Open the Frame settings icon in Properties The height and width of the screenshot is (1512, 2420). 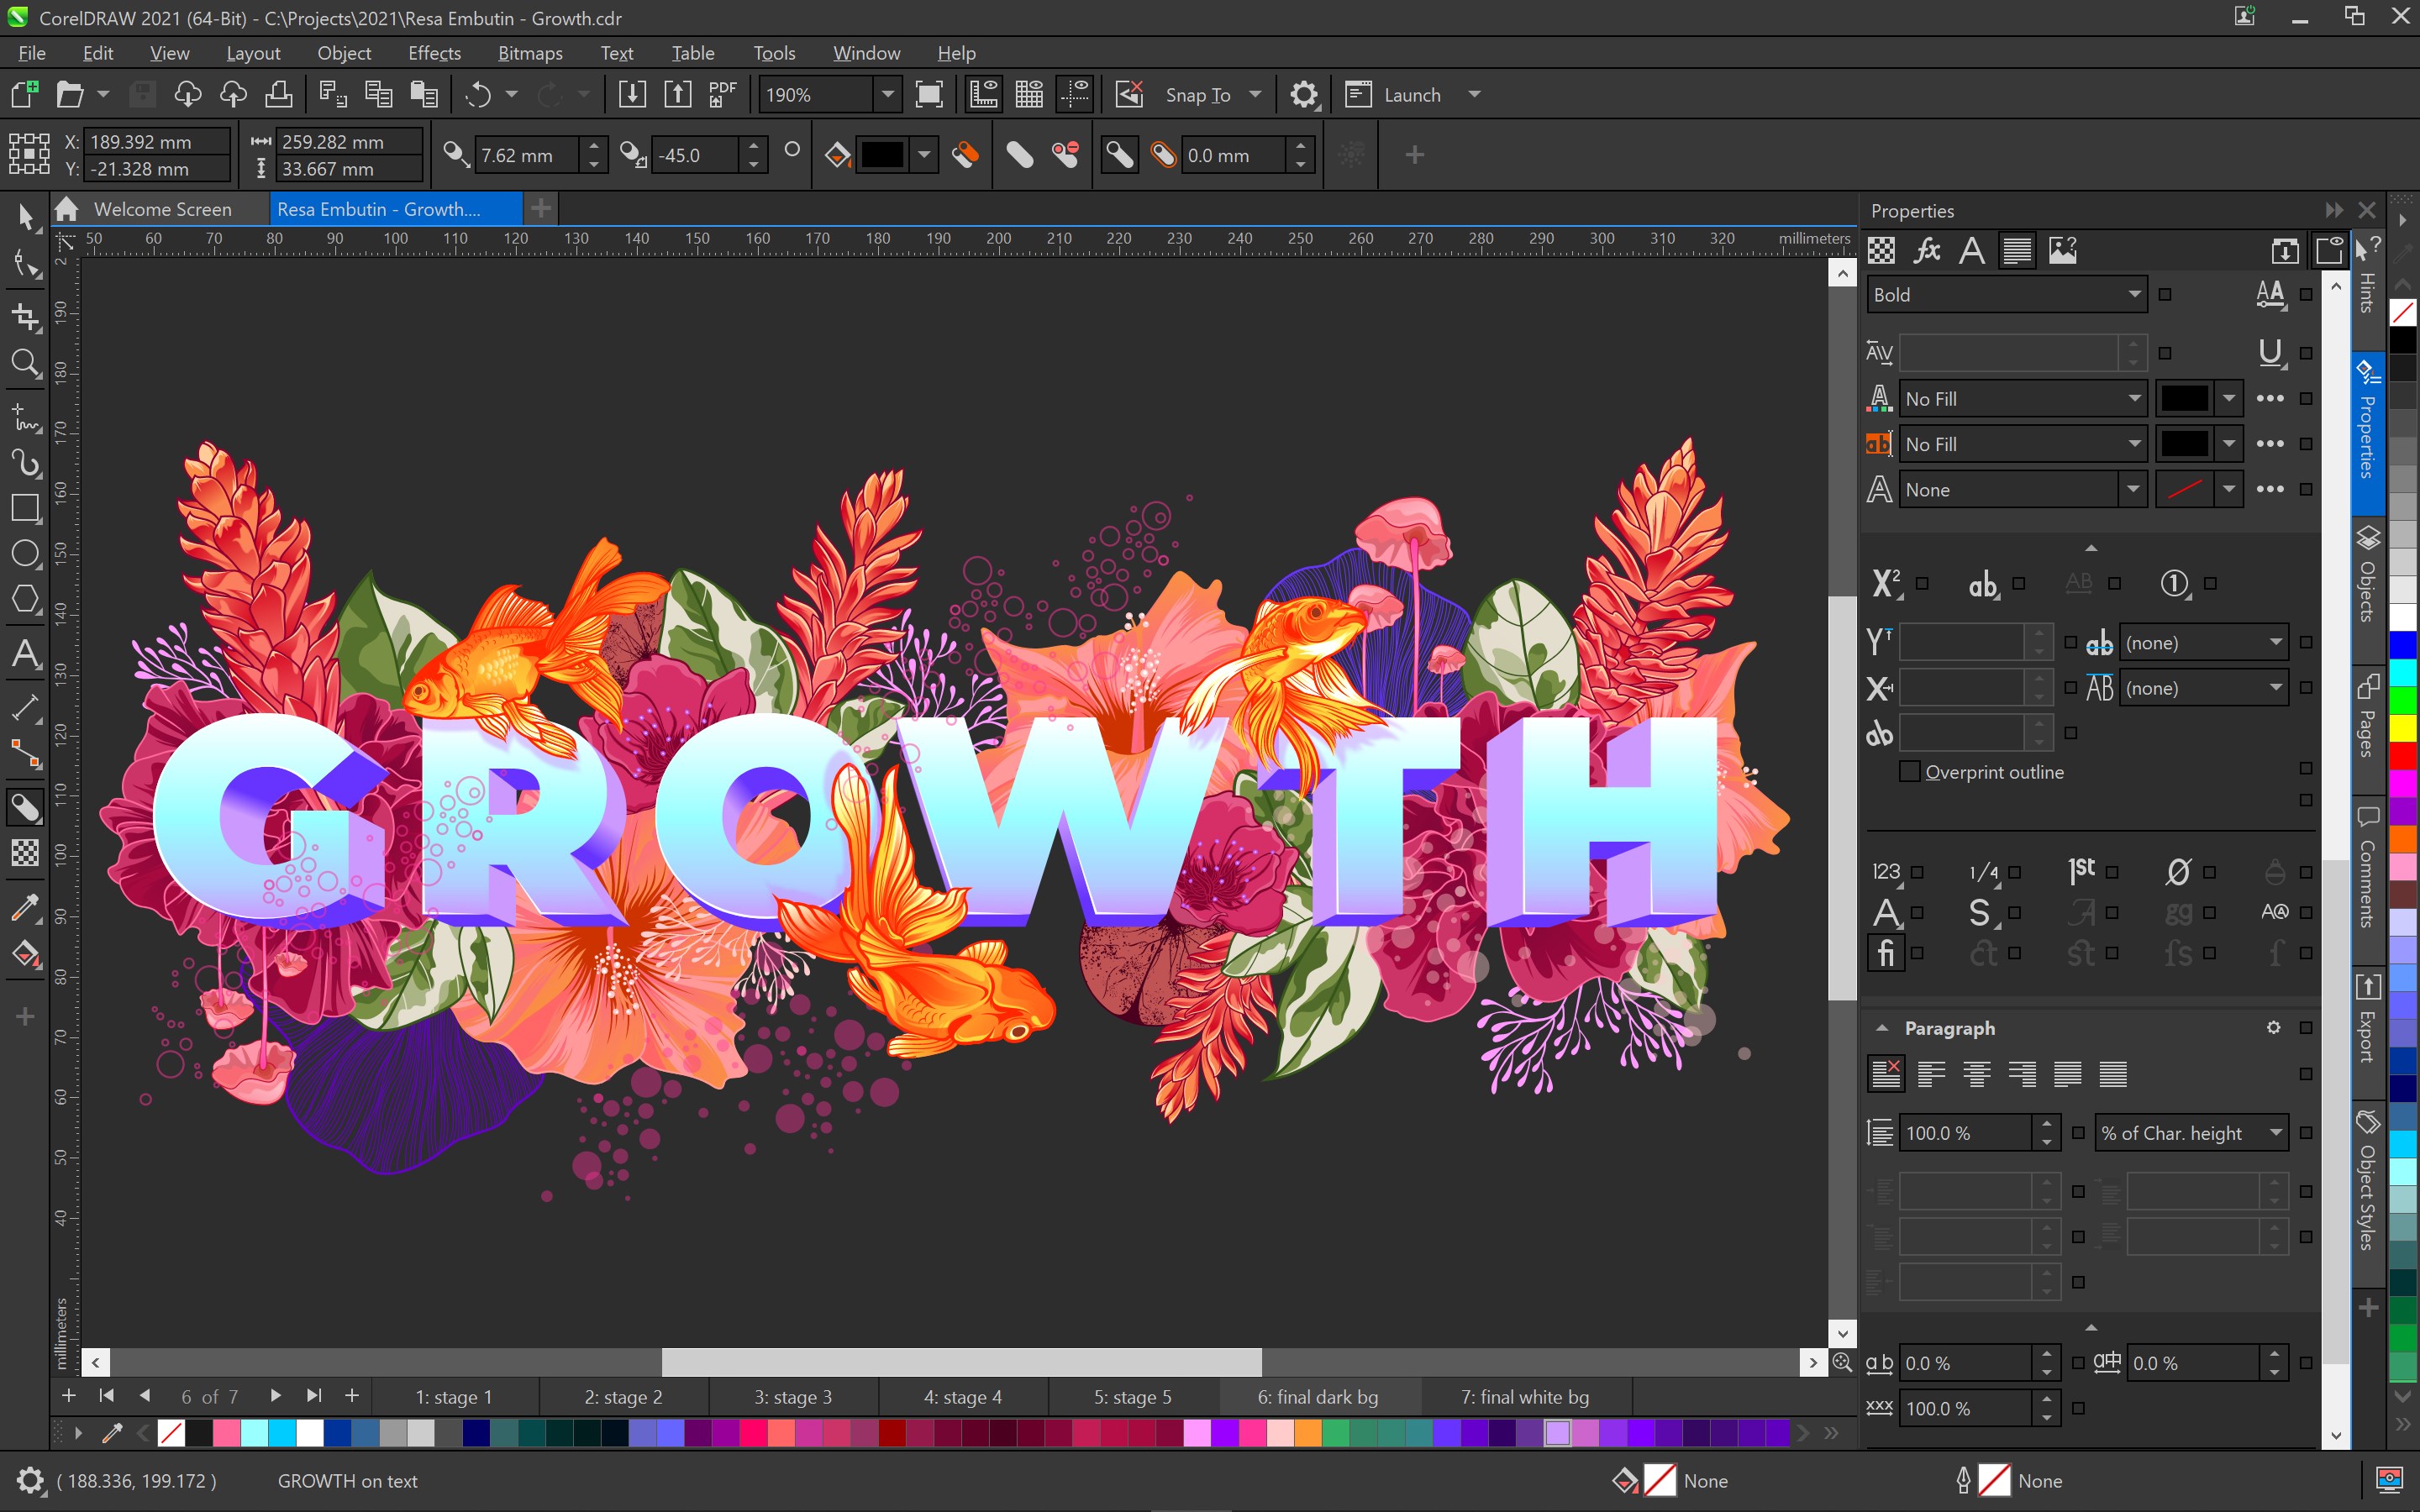click(2330, 250)
